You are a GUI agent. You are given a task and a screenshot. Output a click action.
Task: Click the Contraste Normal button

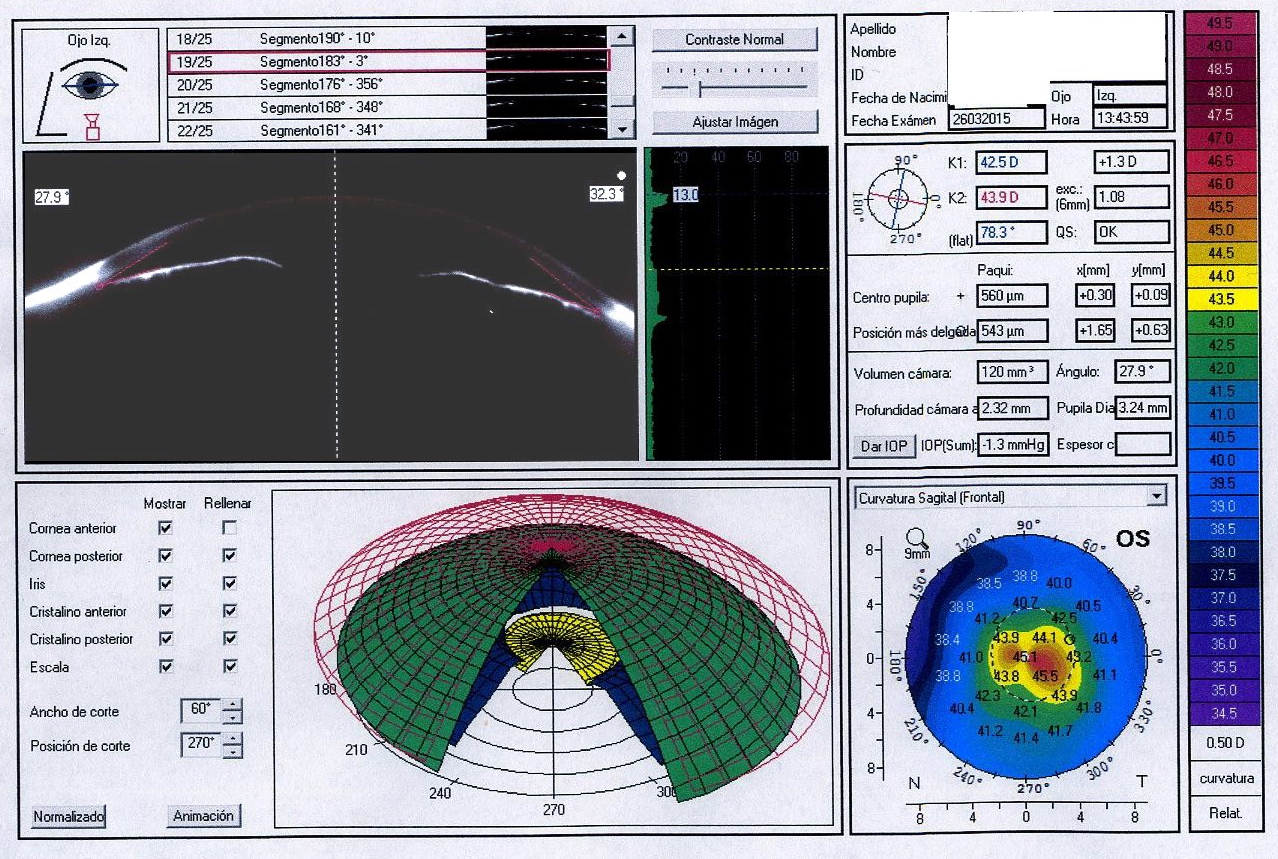point(734,39)
